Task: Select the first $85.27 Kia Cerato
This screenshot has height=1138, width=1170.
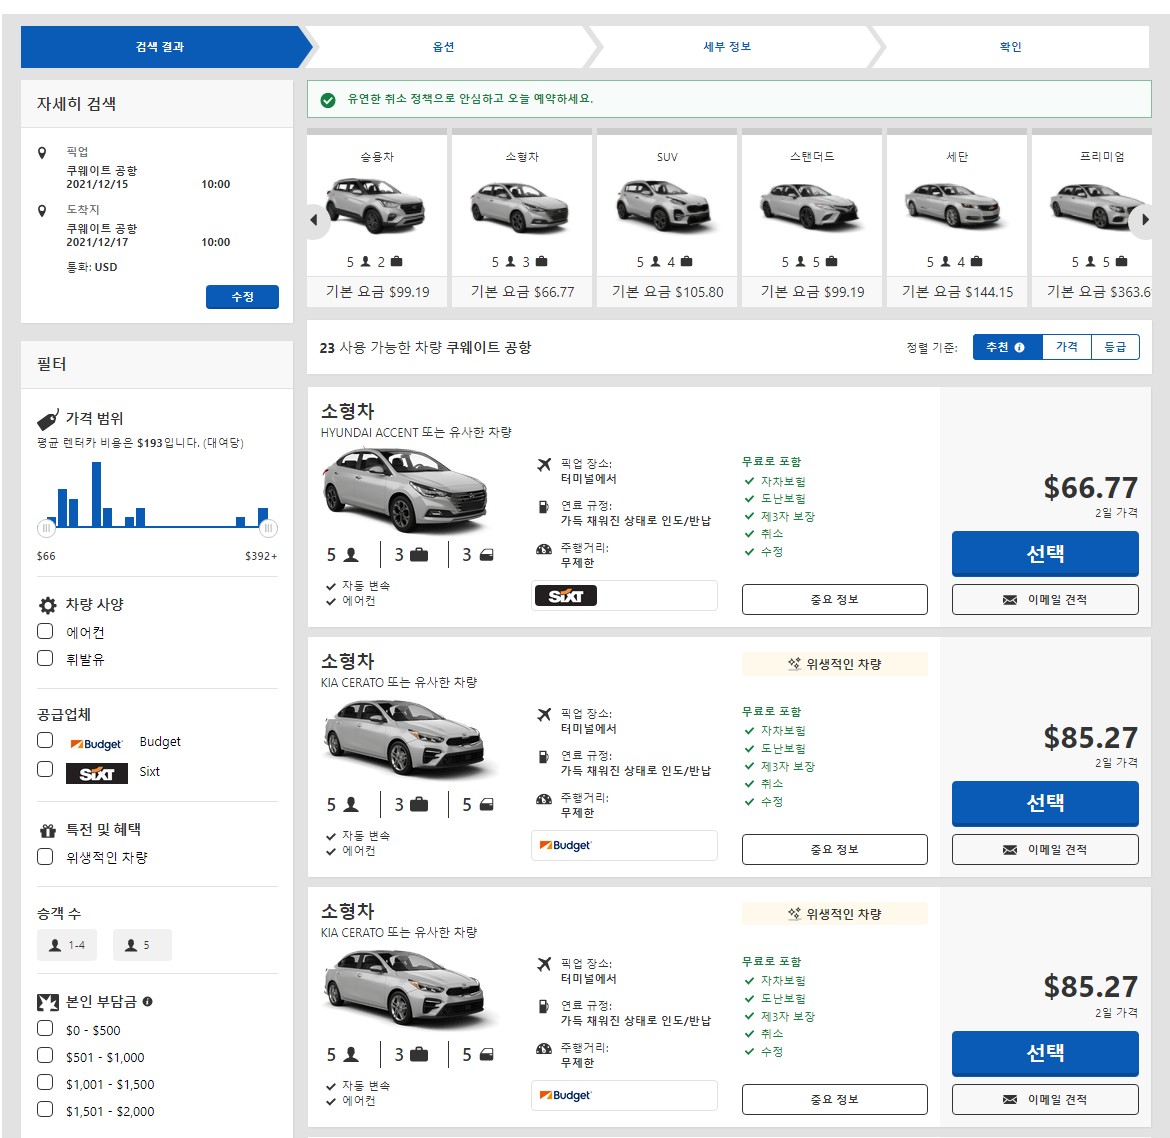Action: [x=1045, y=804]
